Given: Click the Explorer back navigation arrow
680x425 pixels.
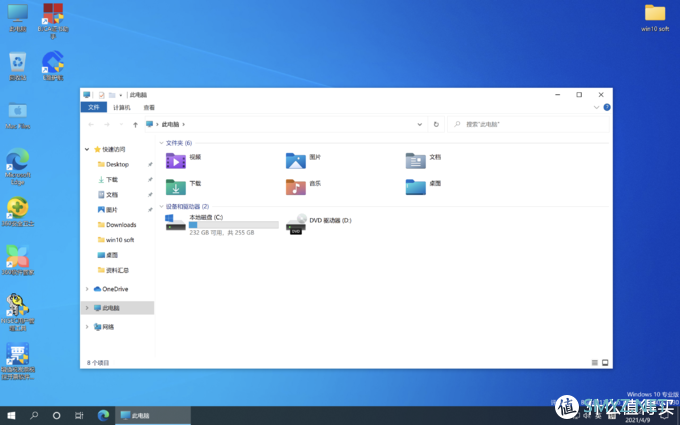Looking at the screenshot, I should coord(91,124).
